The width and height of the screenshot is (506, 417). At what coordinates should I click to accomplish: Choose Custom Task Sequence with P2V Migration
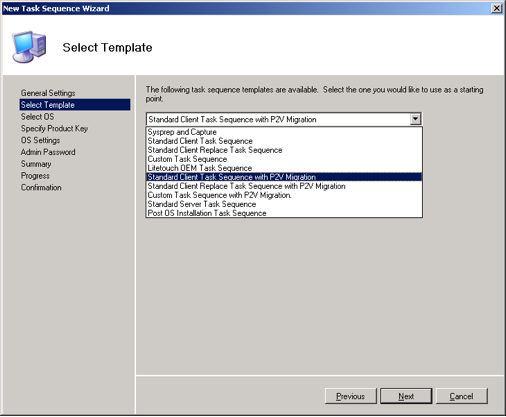(284, 195)
